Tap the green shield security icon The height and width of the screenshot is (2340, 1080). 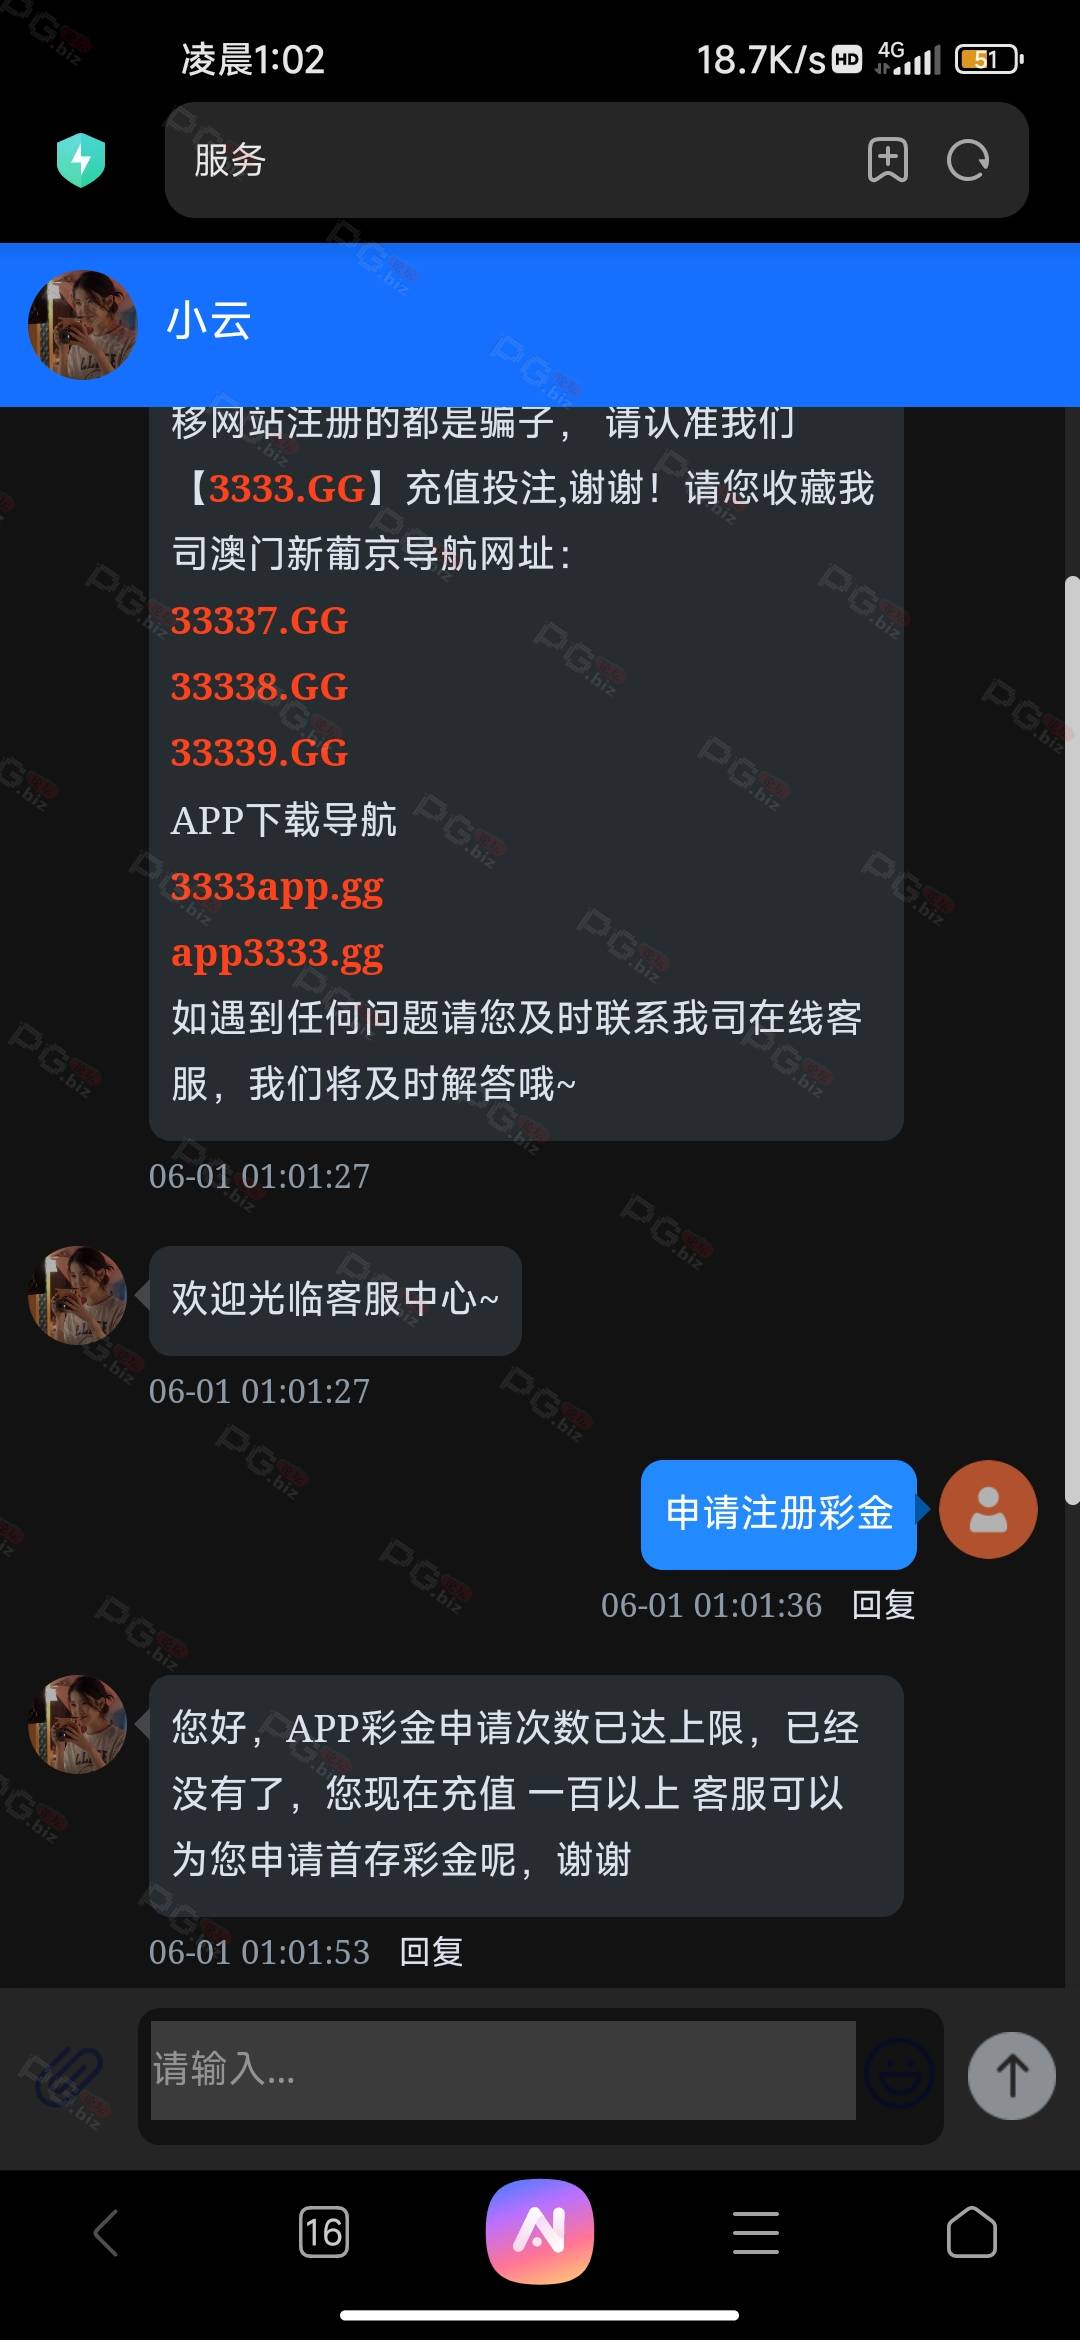coord(81,160)
